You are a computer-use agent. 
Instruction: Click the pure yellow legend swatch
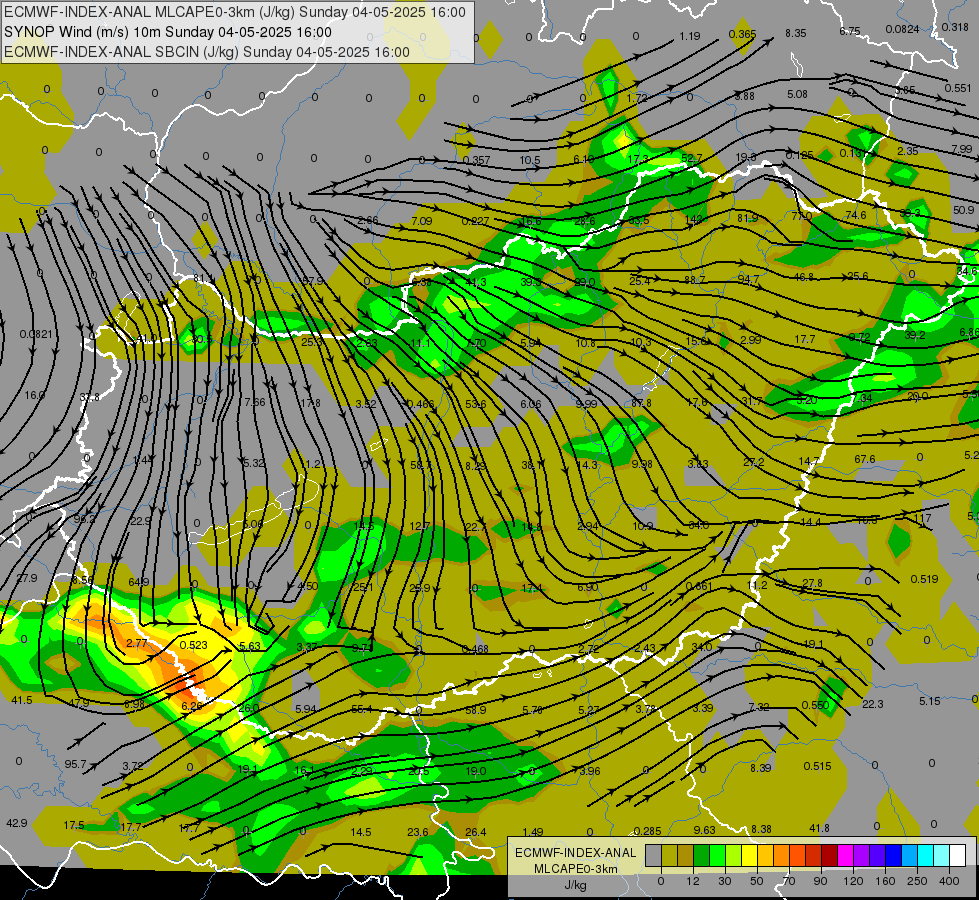(749, 855)
